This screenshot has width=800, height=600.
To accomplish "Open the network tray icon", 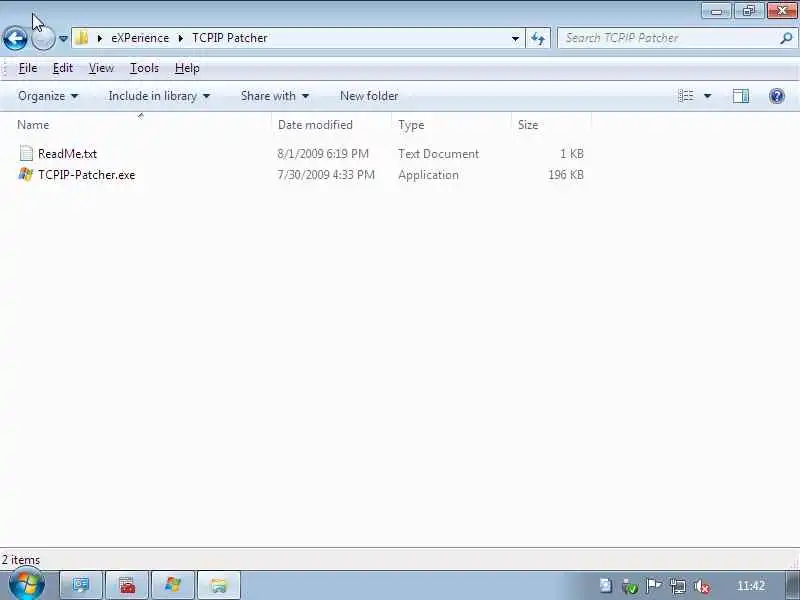I will (678, 587).
